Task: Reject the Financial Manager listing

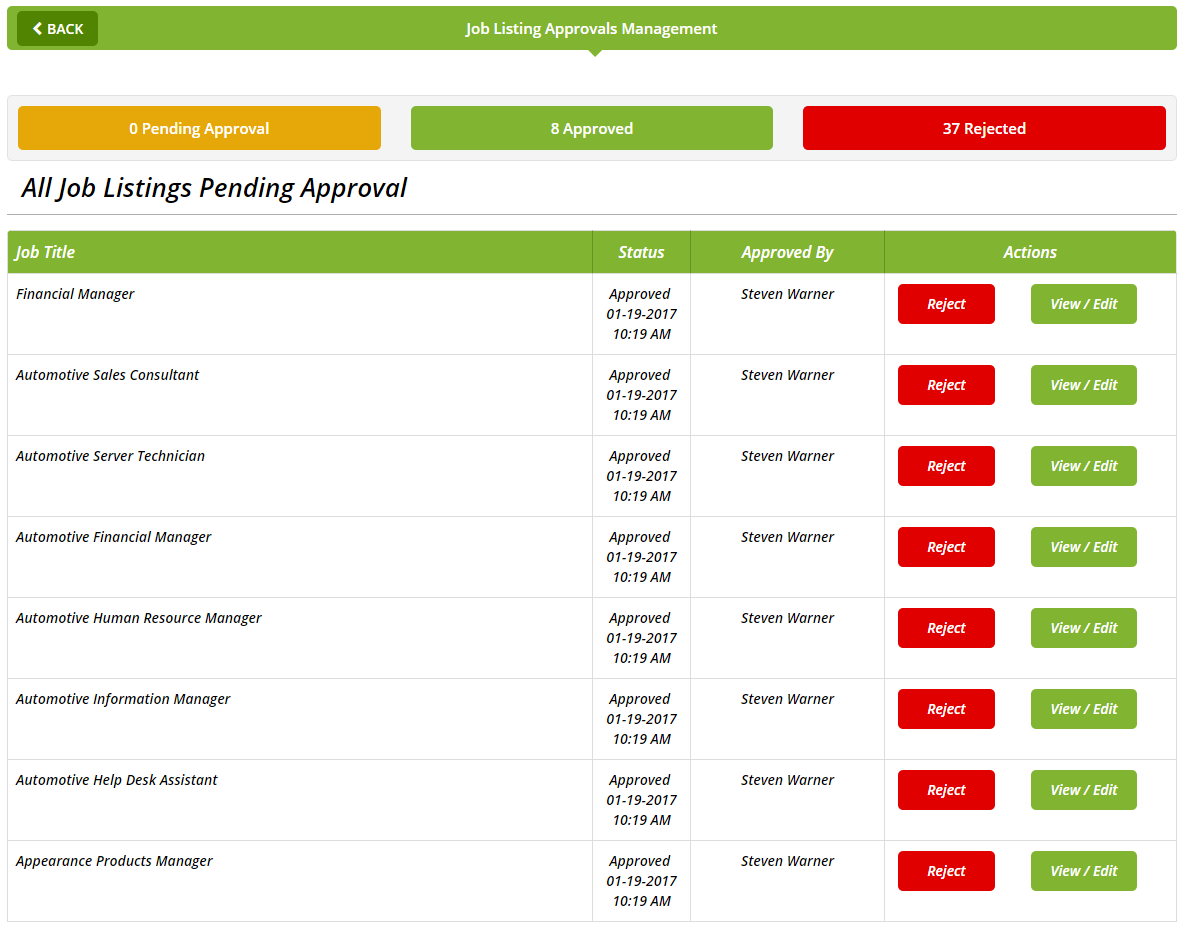Action: [945, 304]
